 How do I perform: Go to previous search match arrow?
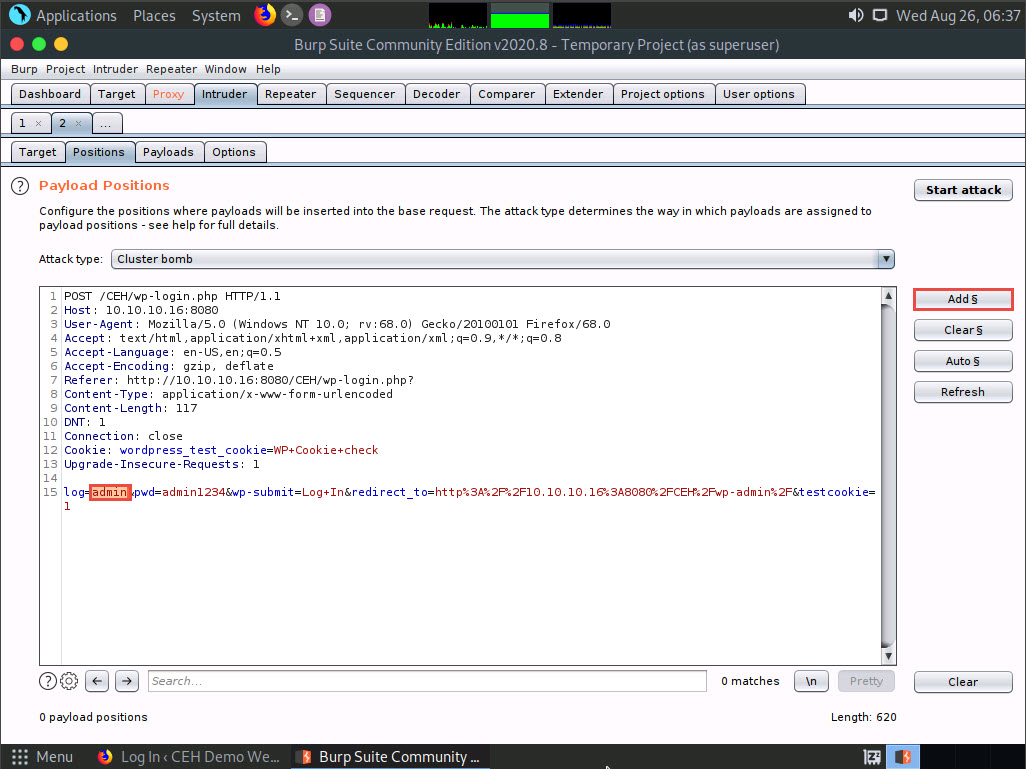97,681
